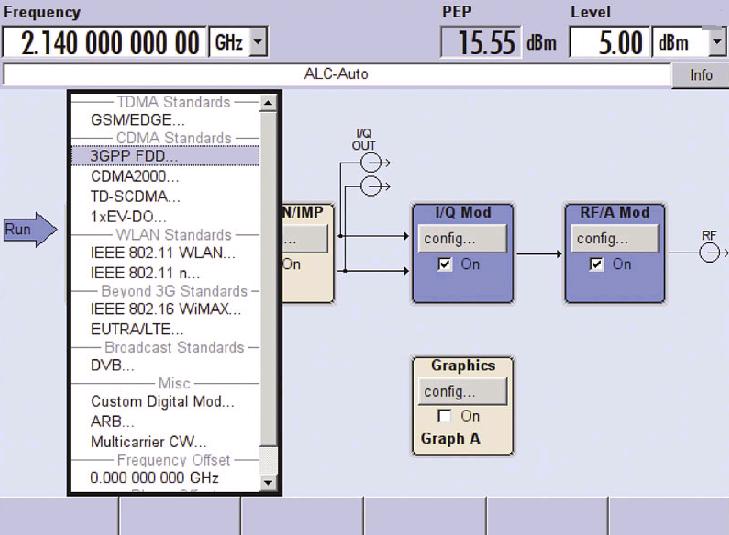Image resolution: width=729 pixels, height=535 pixels.
Task: Select 3GPP FDD from the standards list
Action: pos(135,157)
